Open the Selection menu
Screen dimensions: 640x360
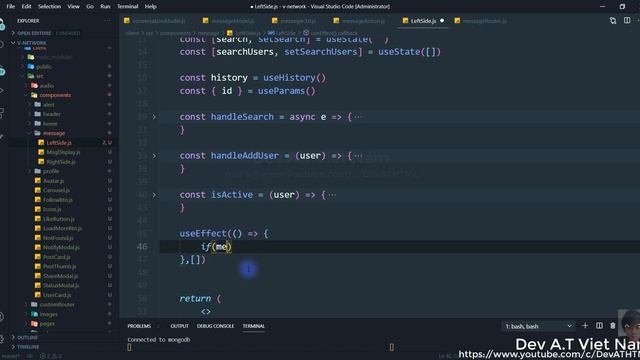[49, 7]
